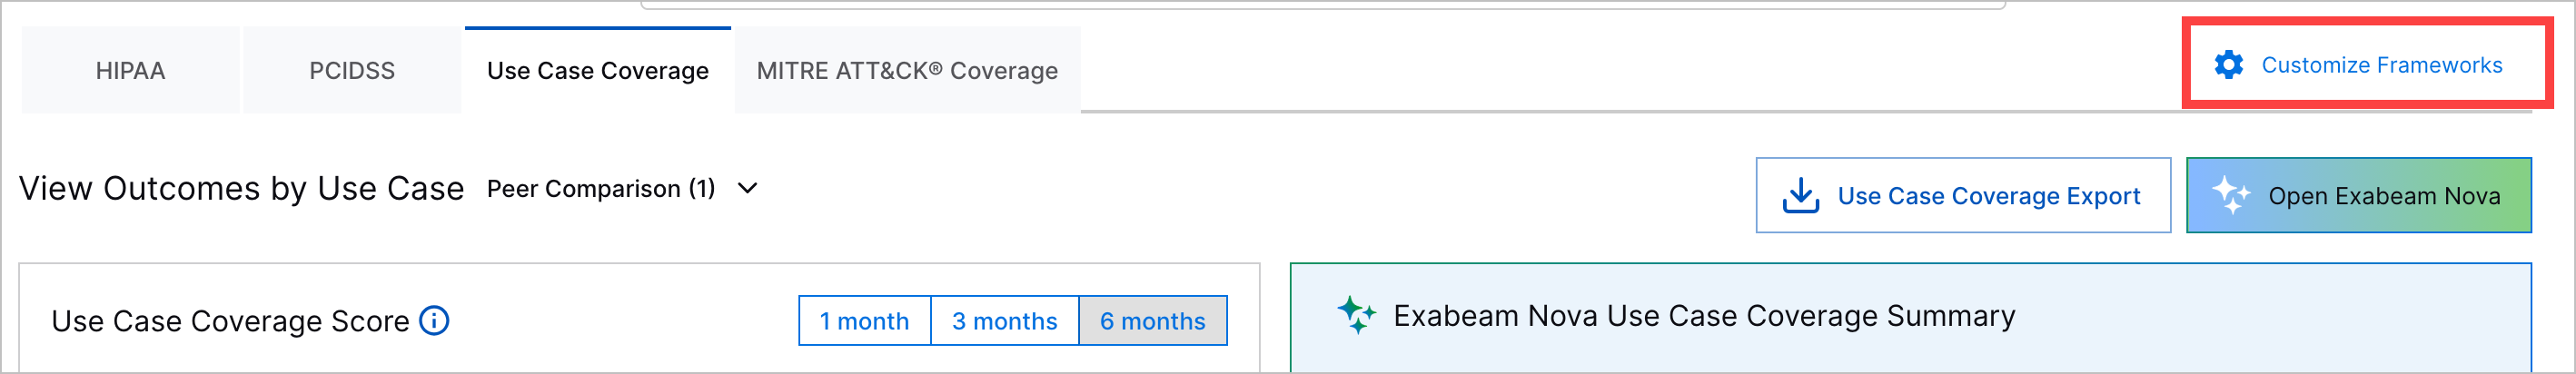The height and width of the screenshot is (374, 2576).
Task: Switch to the HIPAA tab
Action: [130, 71]
